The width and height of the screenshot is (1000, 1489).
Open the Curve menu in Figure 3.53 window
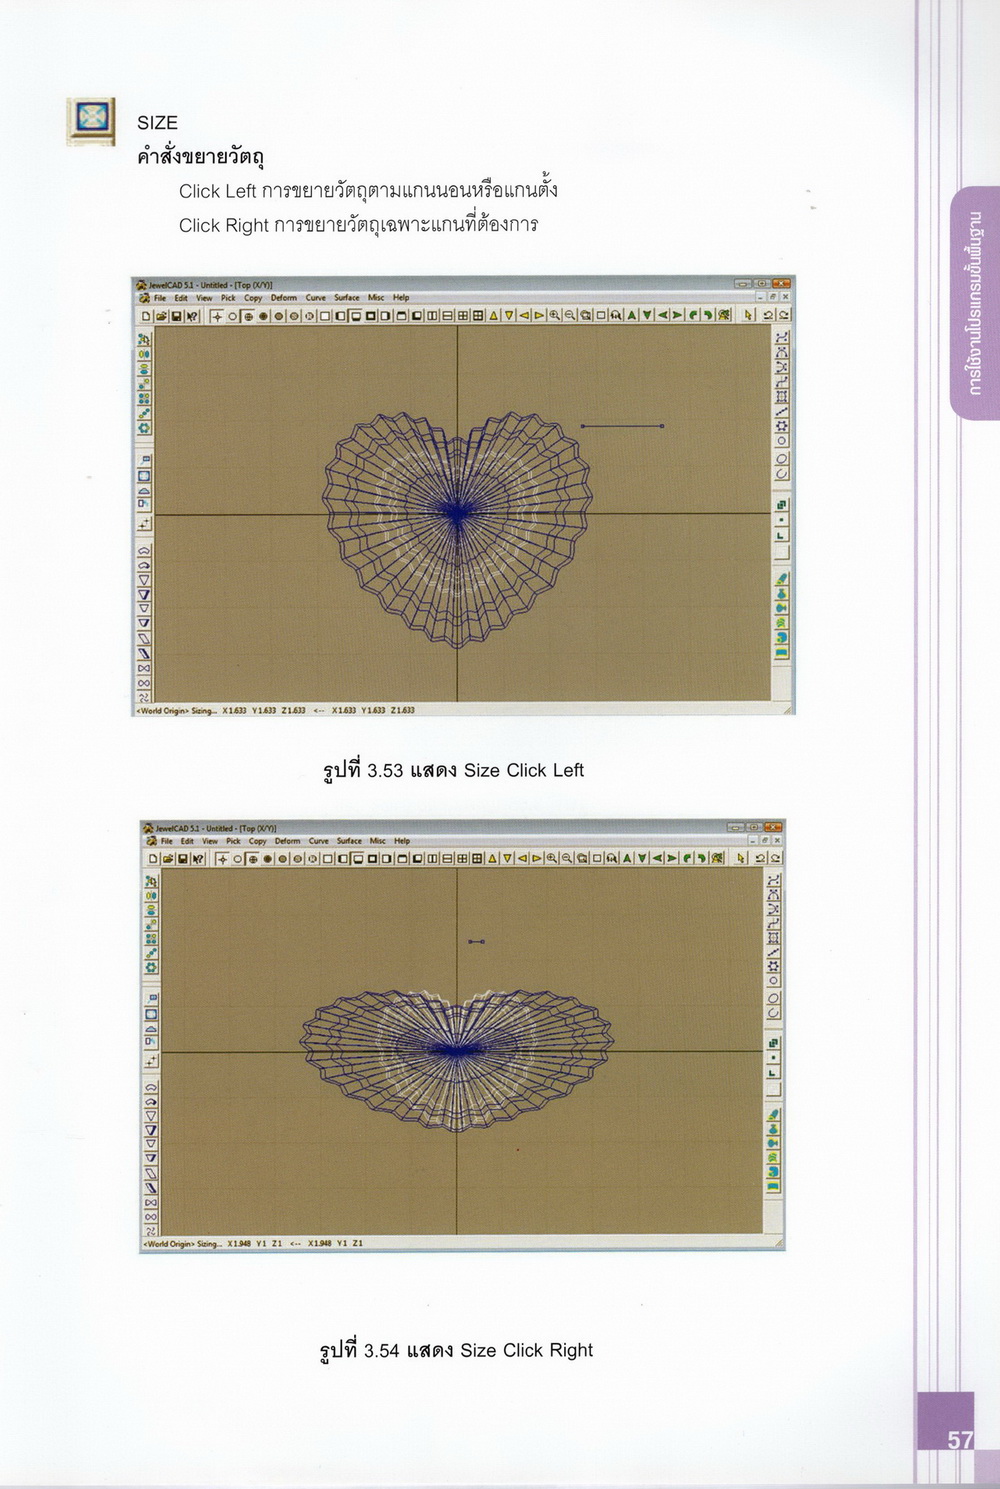[x=315, y=298]
